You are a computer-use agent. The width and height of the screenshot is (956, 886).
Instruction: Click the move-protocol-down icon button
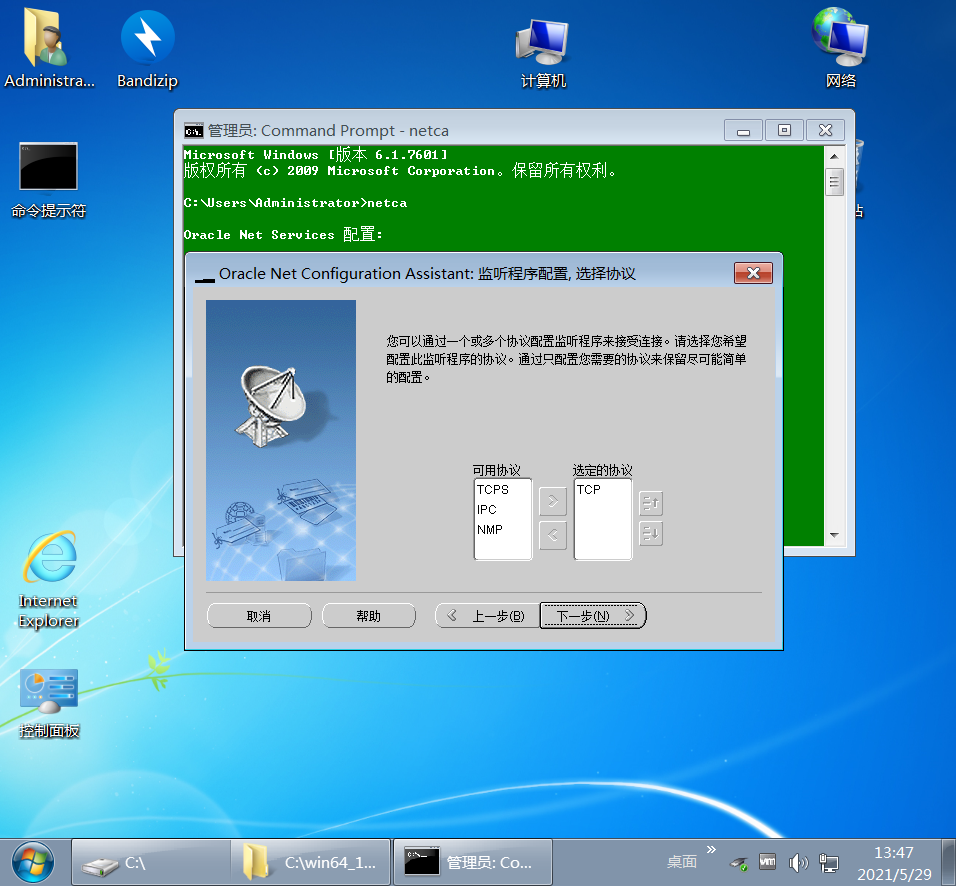[650, 535]
